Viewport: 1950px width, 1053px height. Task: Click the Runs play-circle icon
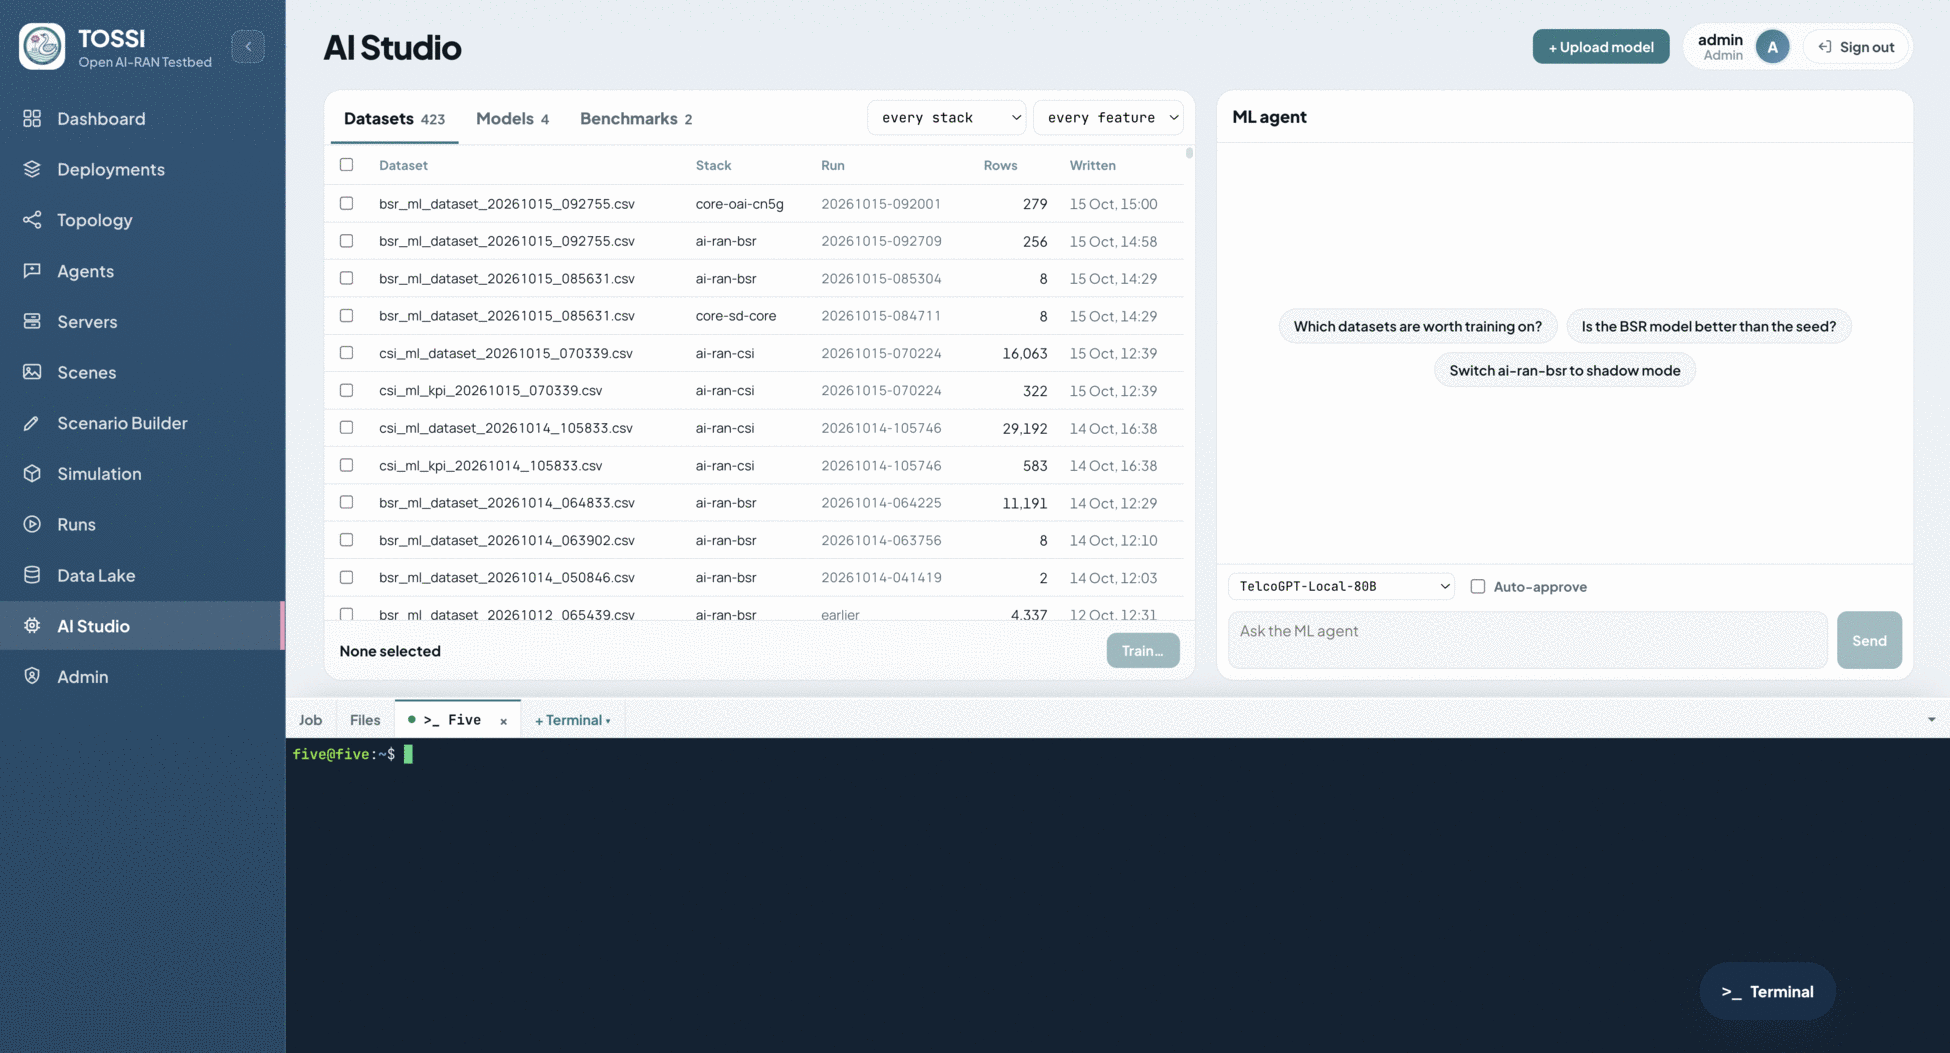coord(32,524)
